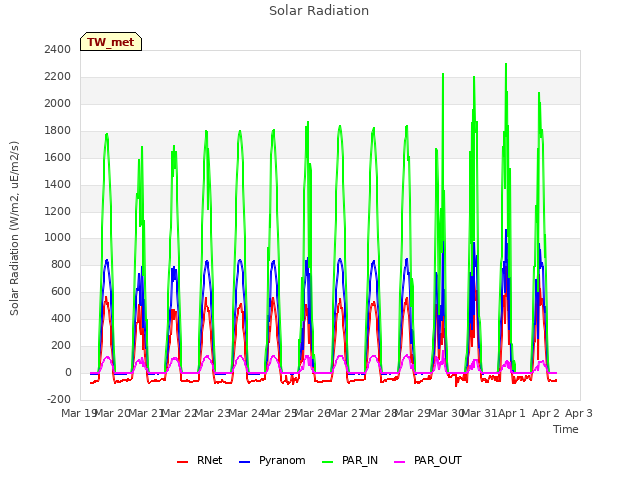Toggle the Pyranom series via its legend label
Viewport: 640px width, 480px height.
click(x=282, y=460)
